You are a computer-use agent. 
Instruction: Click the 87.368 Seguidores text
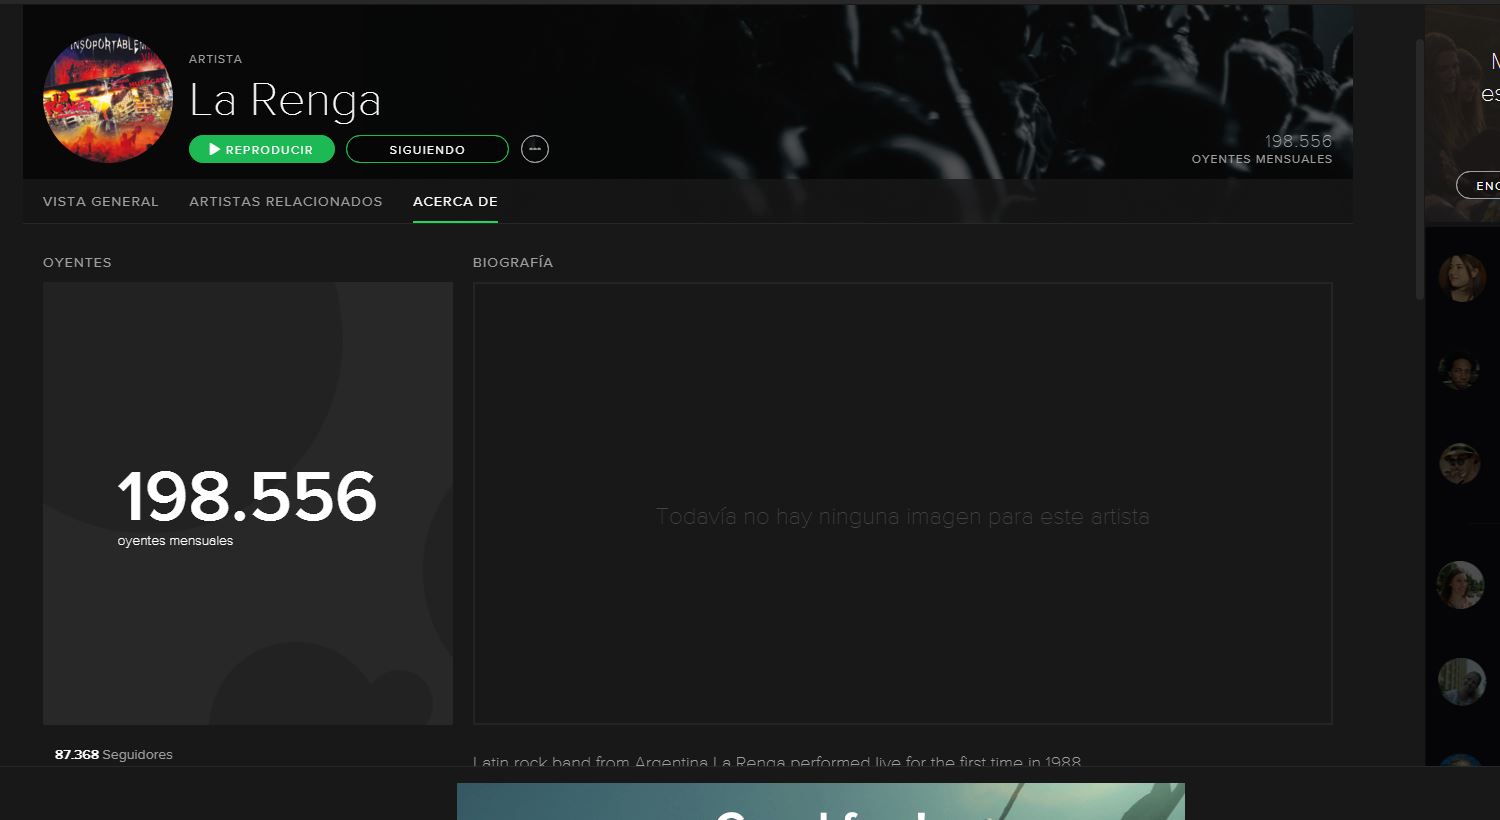[114, 754]
